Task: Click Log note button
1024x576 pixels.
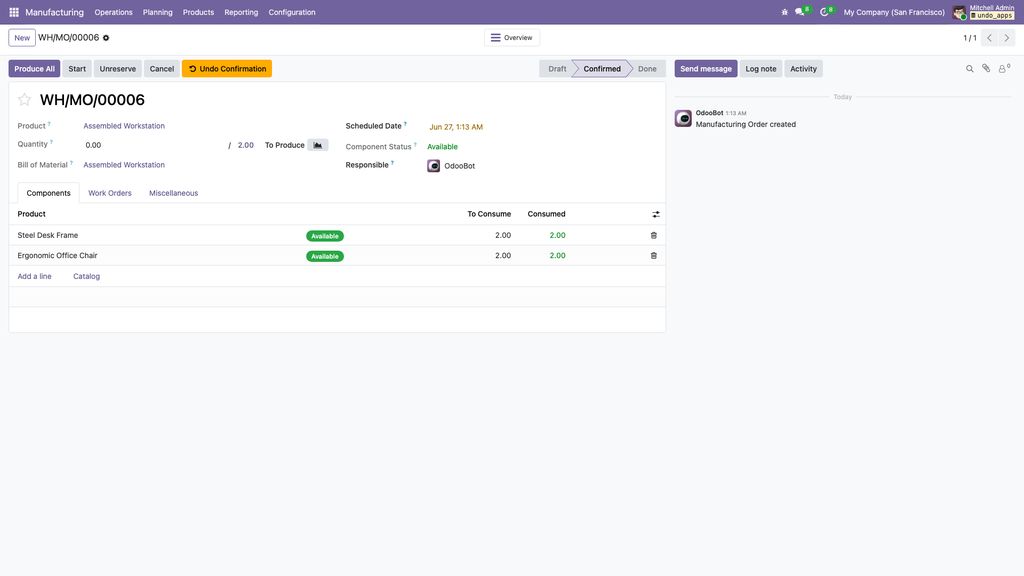Action: [761, 69]
